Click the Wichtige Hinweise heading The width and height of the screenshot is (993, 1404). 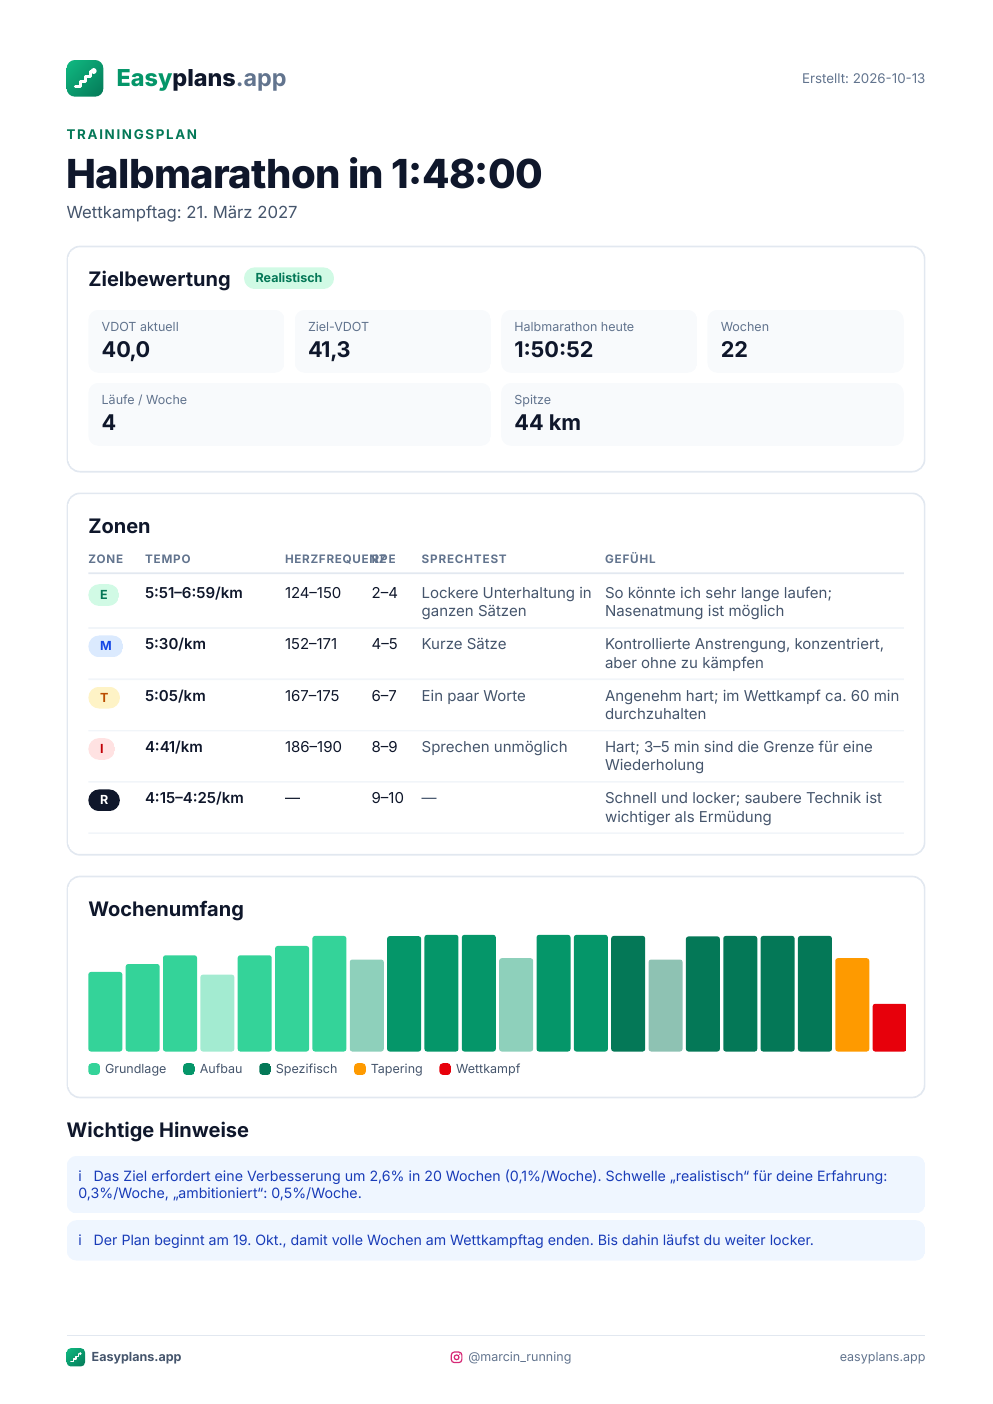(x=158, y=1130)
